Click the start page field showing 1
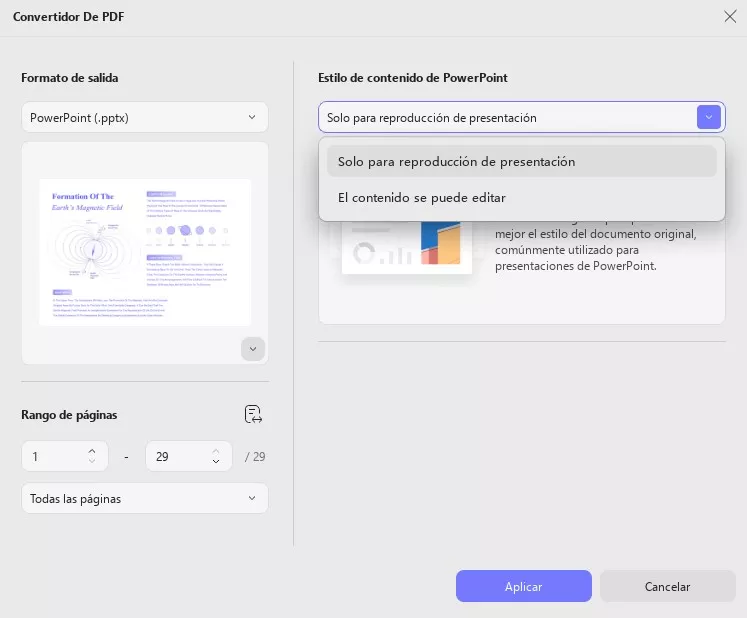 click(x=65, y=456)
